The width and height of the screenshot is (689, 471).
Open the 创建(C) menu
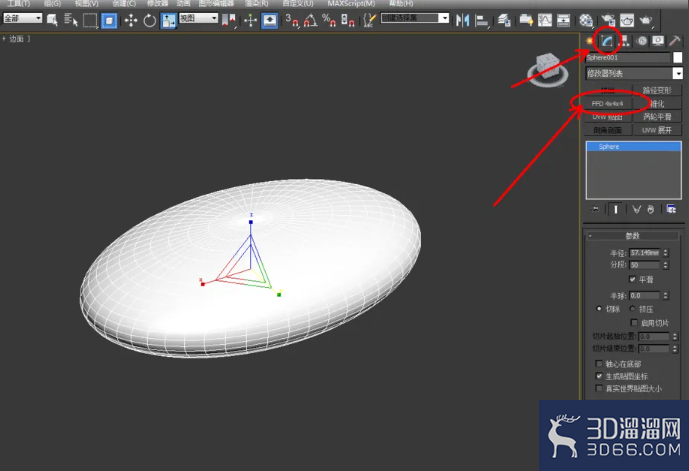point(124,4)
